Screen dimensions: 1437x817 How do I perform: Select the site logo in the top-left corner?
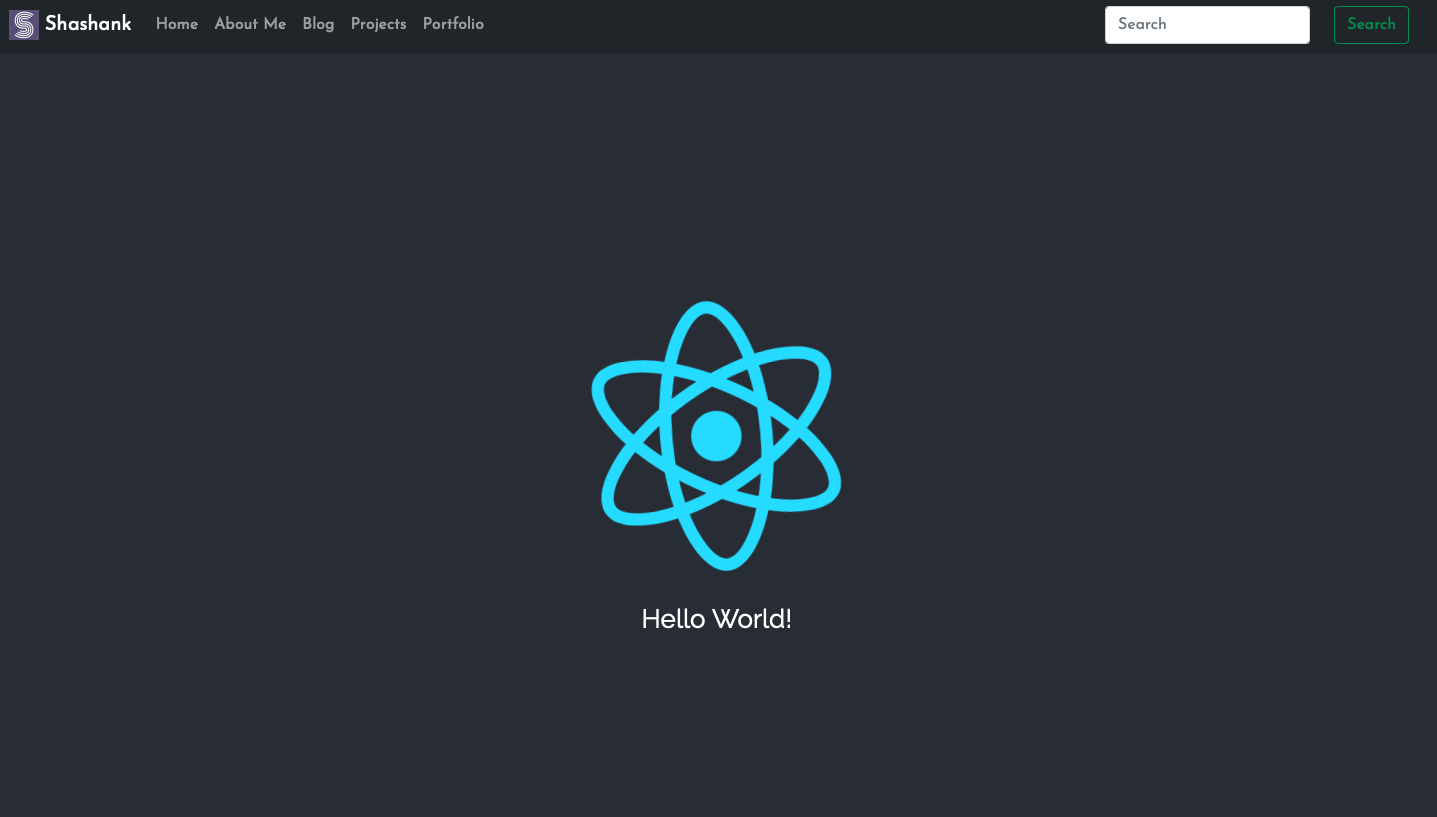point(22,24)
